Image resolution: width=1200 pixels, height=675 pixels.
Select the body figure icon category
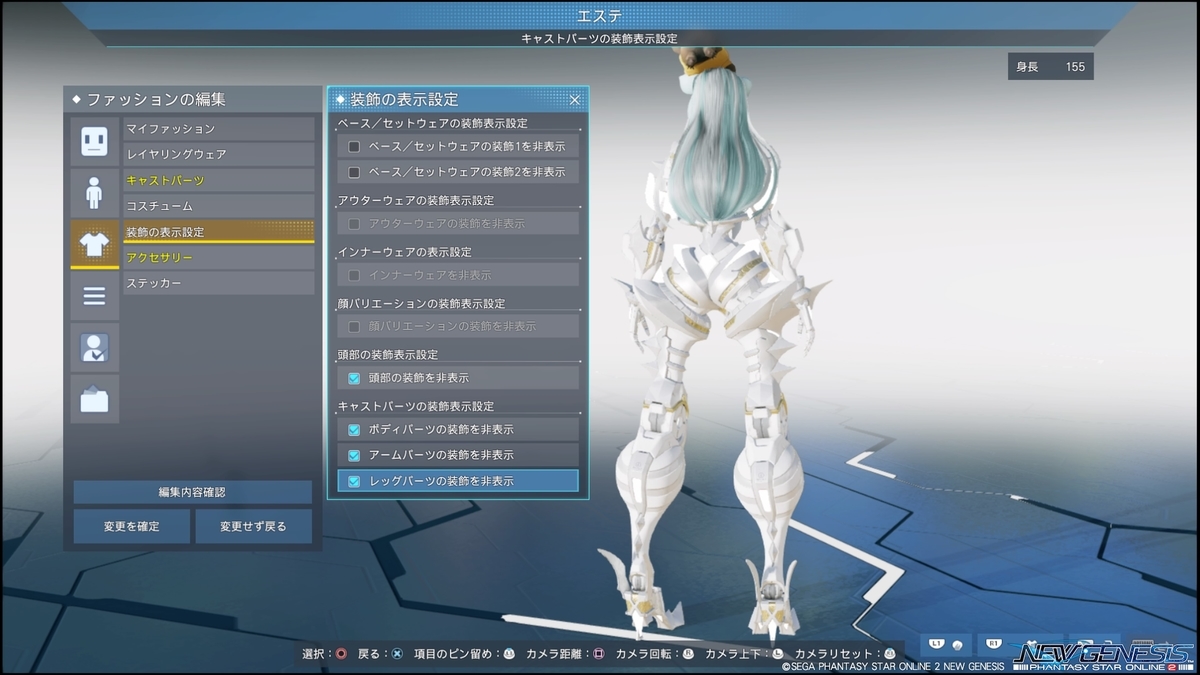point(94,192)
